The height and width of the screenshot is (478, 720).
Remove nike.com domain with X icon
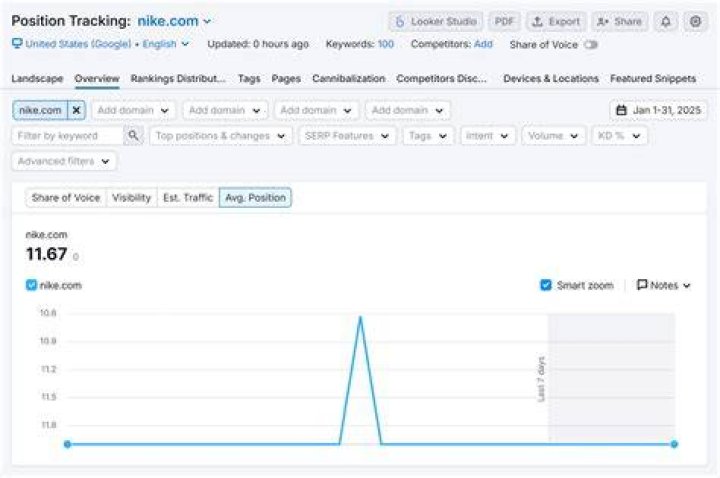(x=77, y=110)
